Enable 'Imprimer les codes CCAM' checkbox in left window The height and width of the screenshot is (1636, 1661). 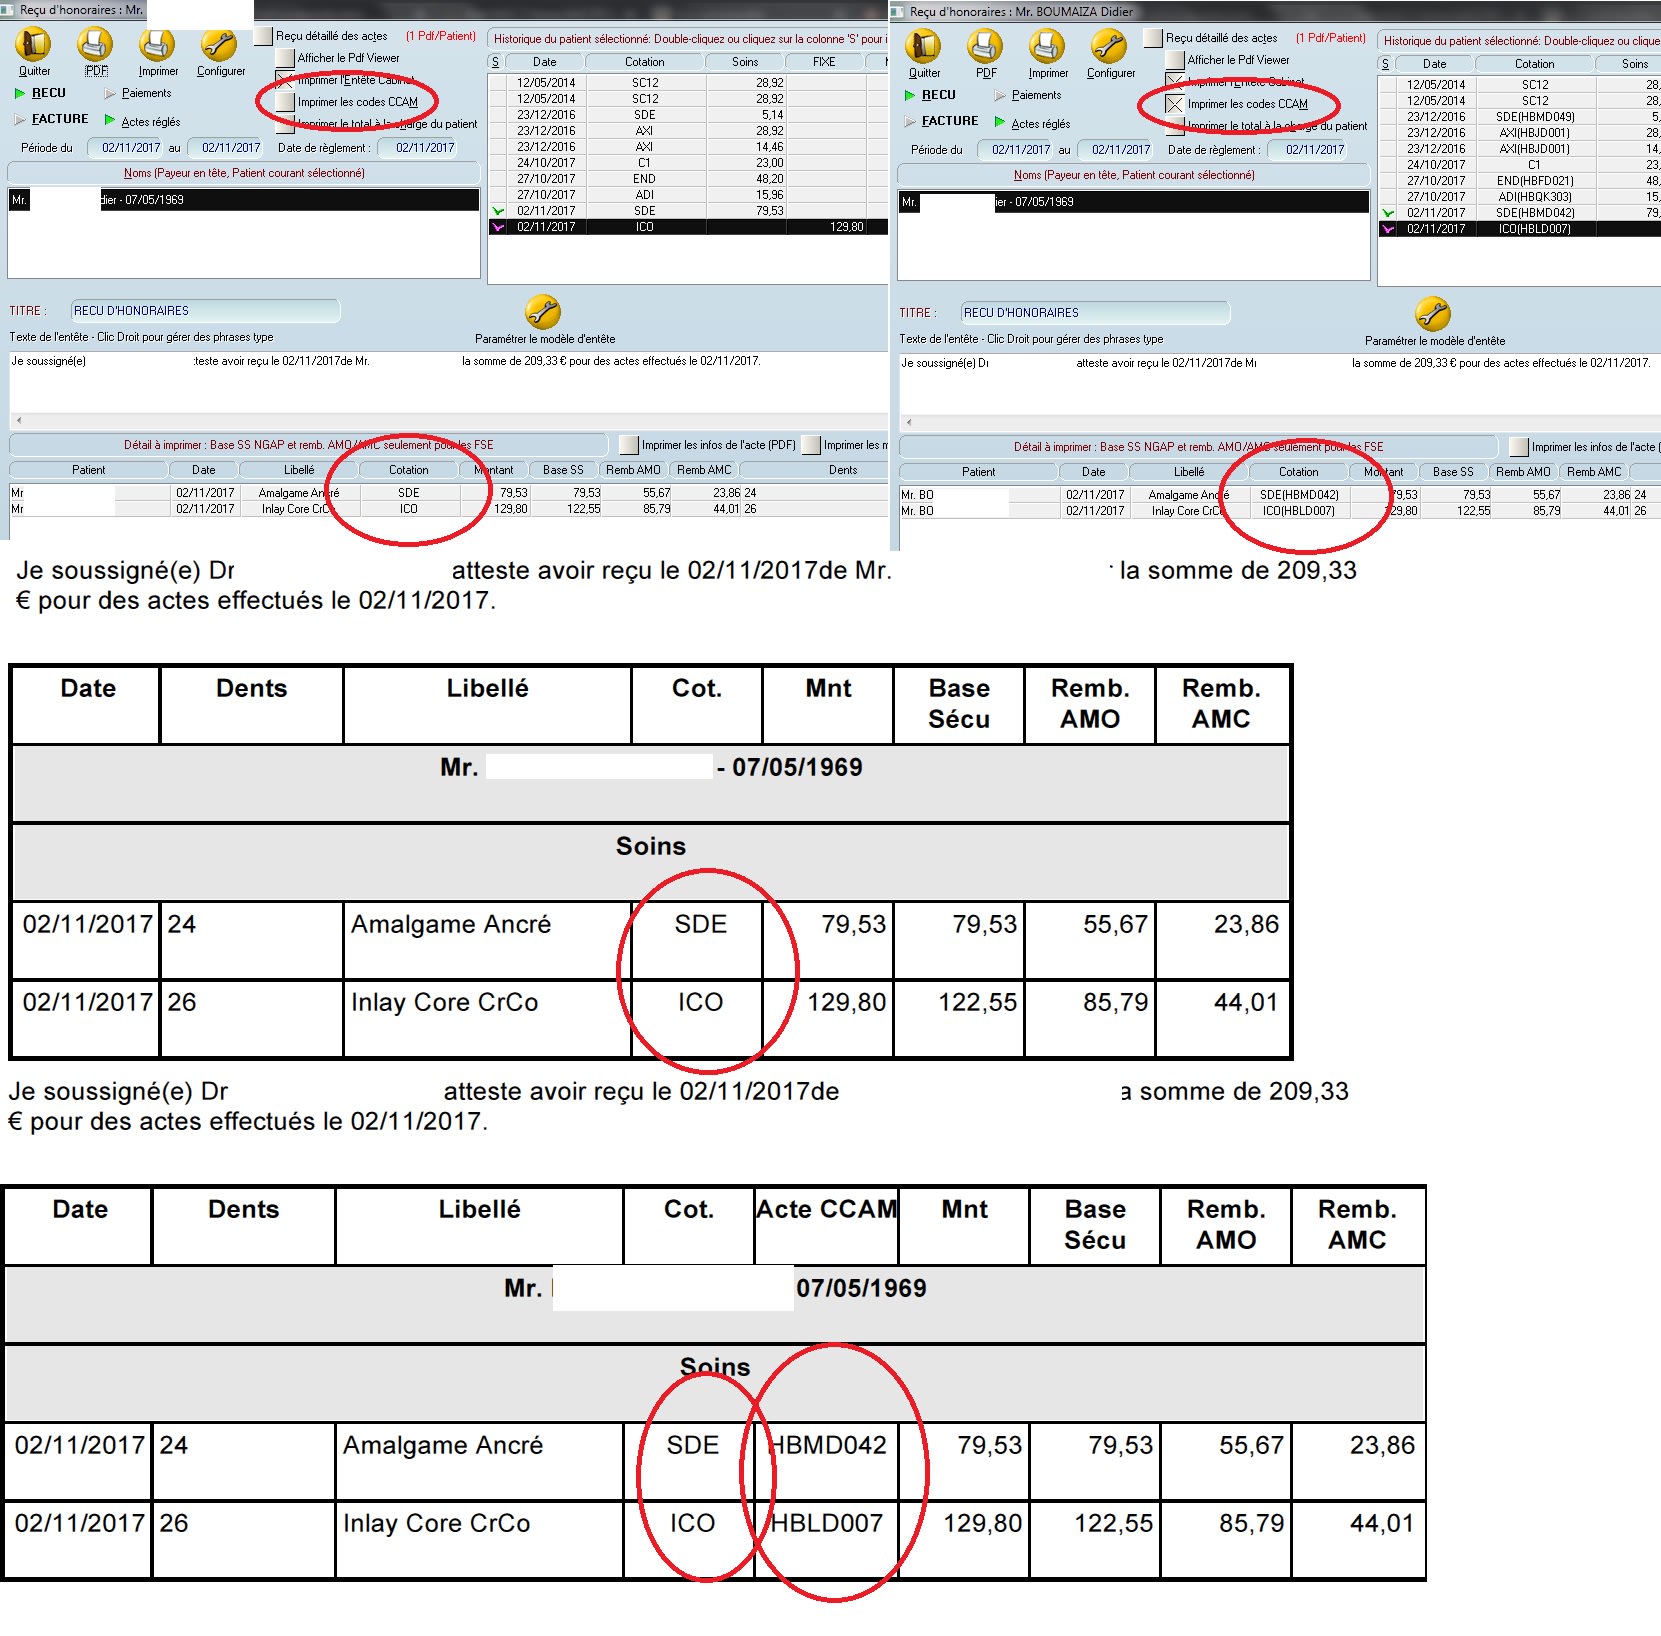[x=285, y=102]
